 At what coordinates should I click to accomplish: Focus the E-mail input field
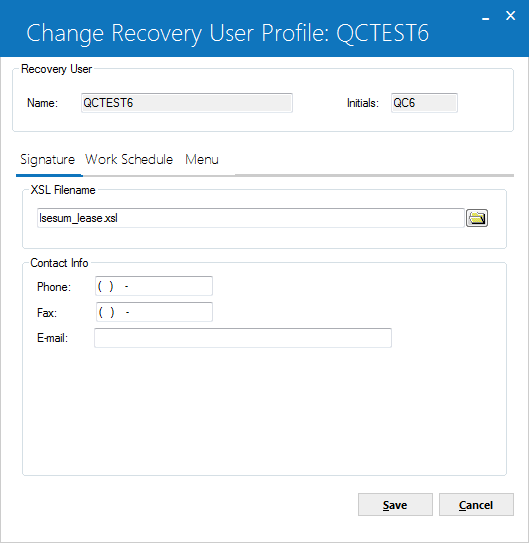point(243,338)
